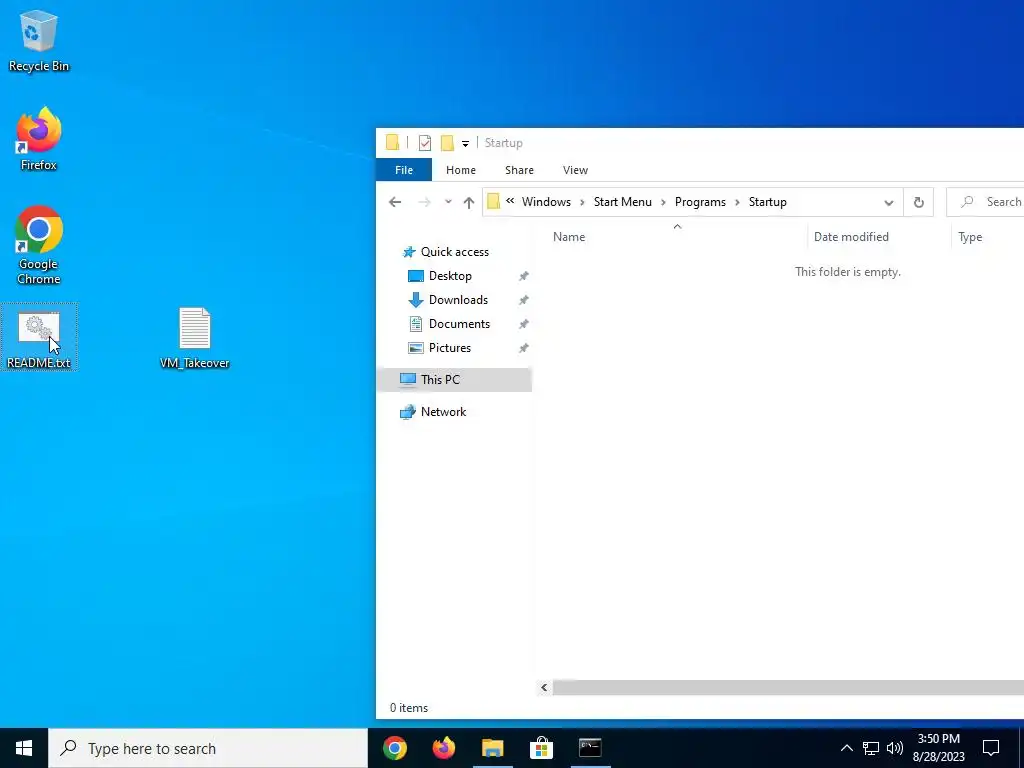Open Downloads in Quick access
1024x768 pixels.
(x=458, y=300)
